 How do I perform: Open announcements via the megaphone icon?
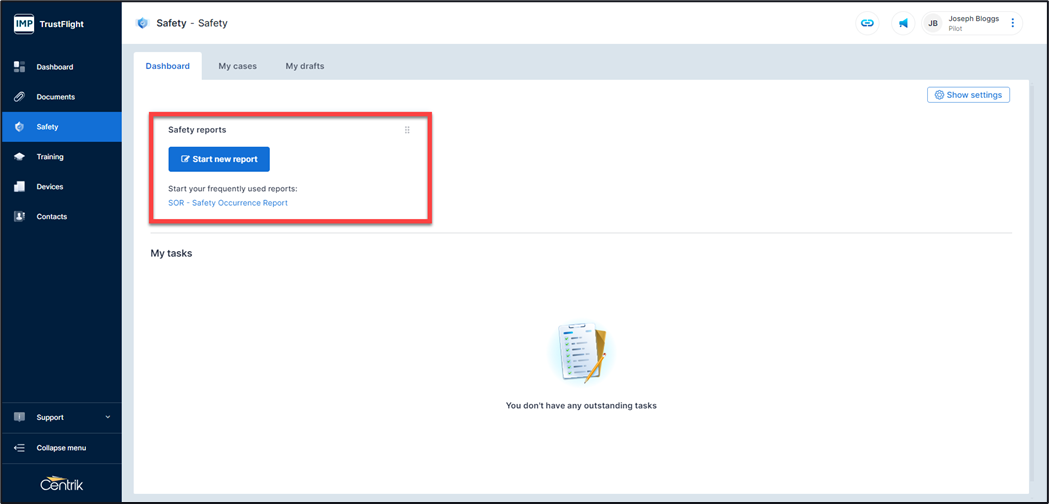pos(903,23)
